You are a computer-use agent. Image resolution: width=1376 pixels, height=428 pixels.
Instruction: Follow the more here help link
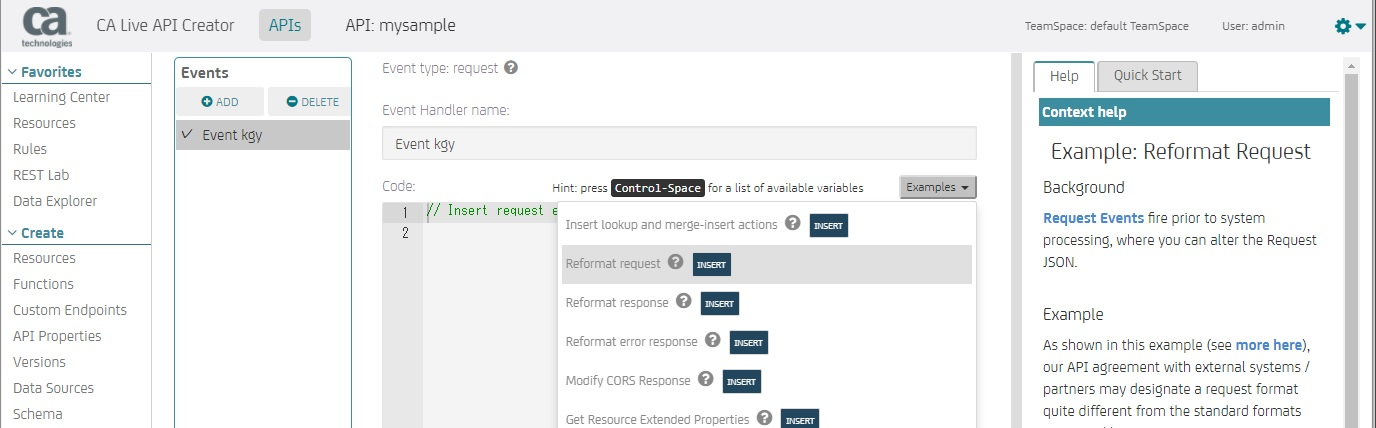[1268, 345]
